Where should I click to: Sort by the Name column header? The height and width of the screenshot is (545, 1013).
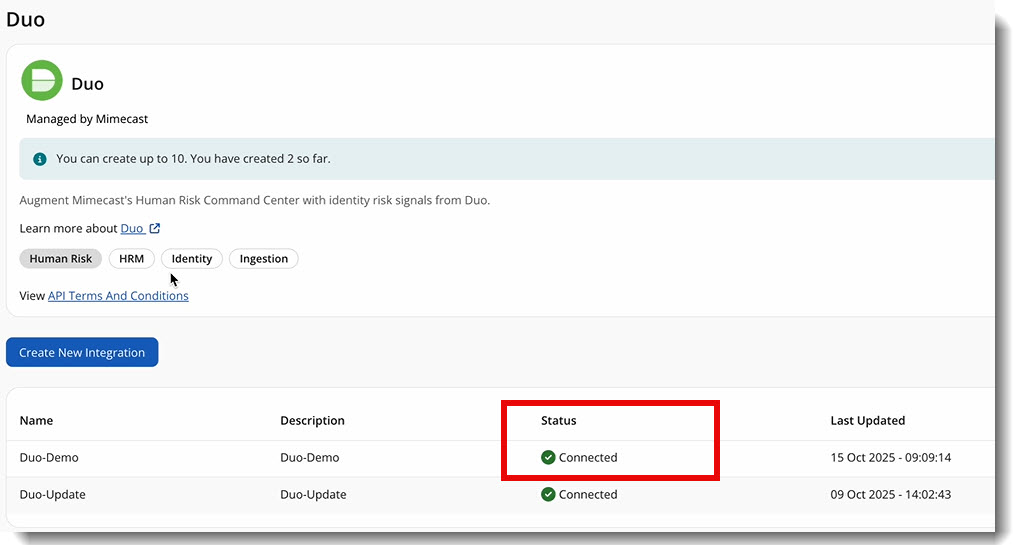tap(37, 421)
